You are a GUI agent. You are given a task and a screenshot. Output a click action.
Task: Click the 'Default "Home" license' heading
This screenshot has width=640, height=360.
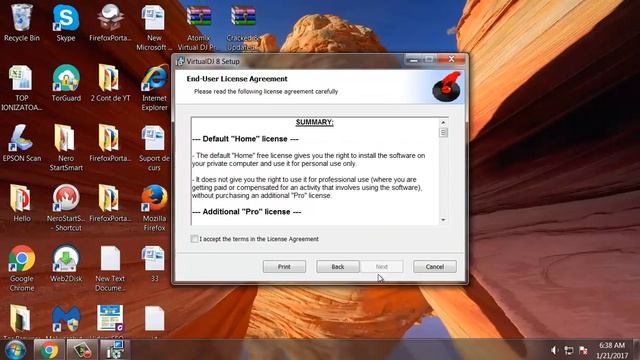[x=245, y=139]
